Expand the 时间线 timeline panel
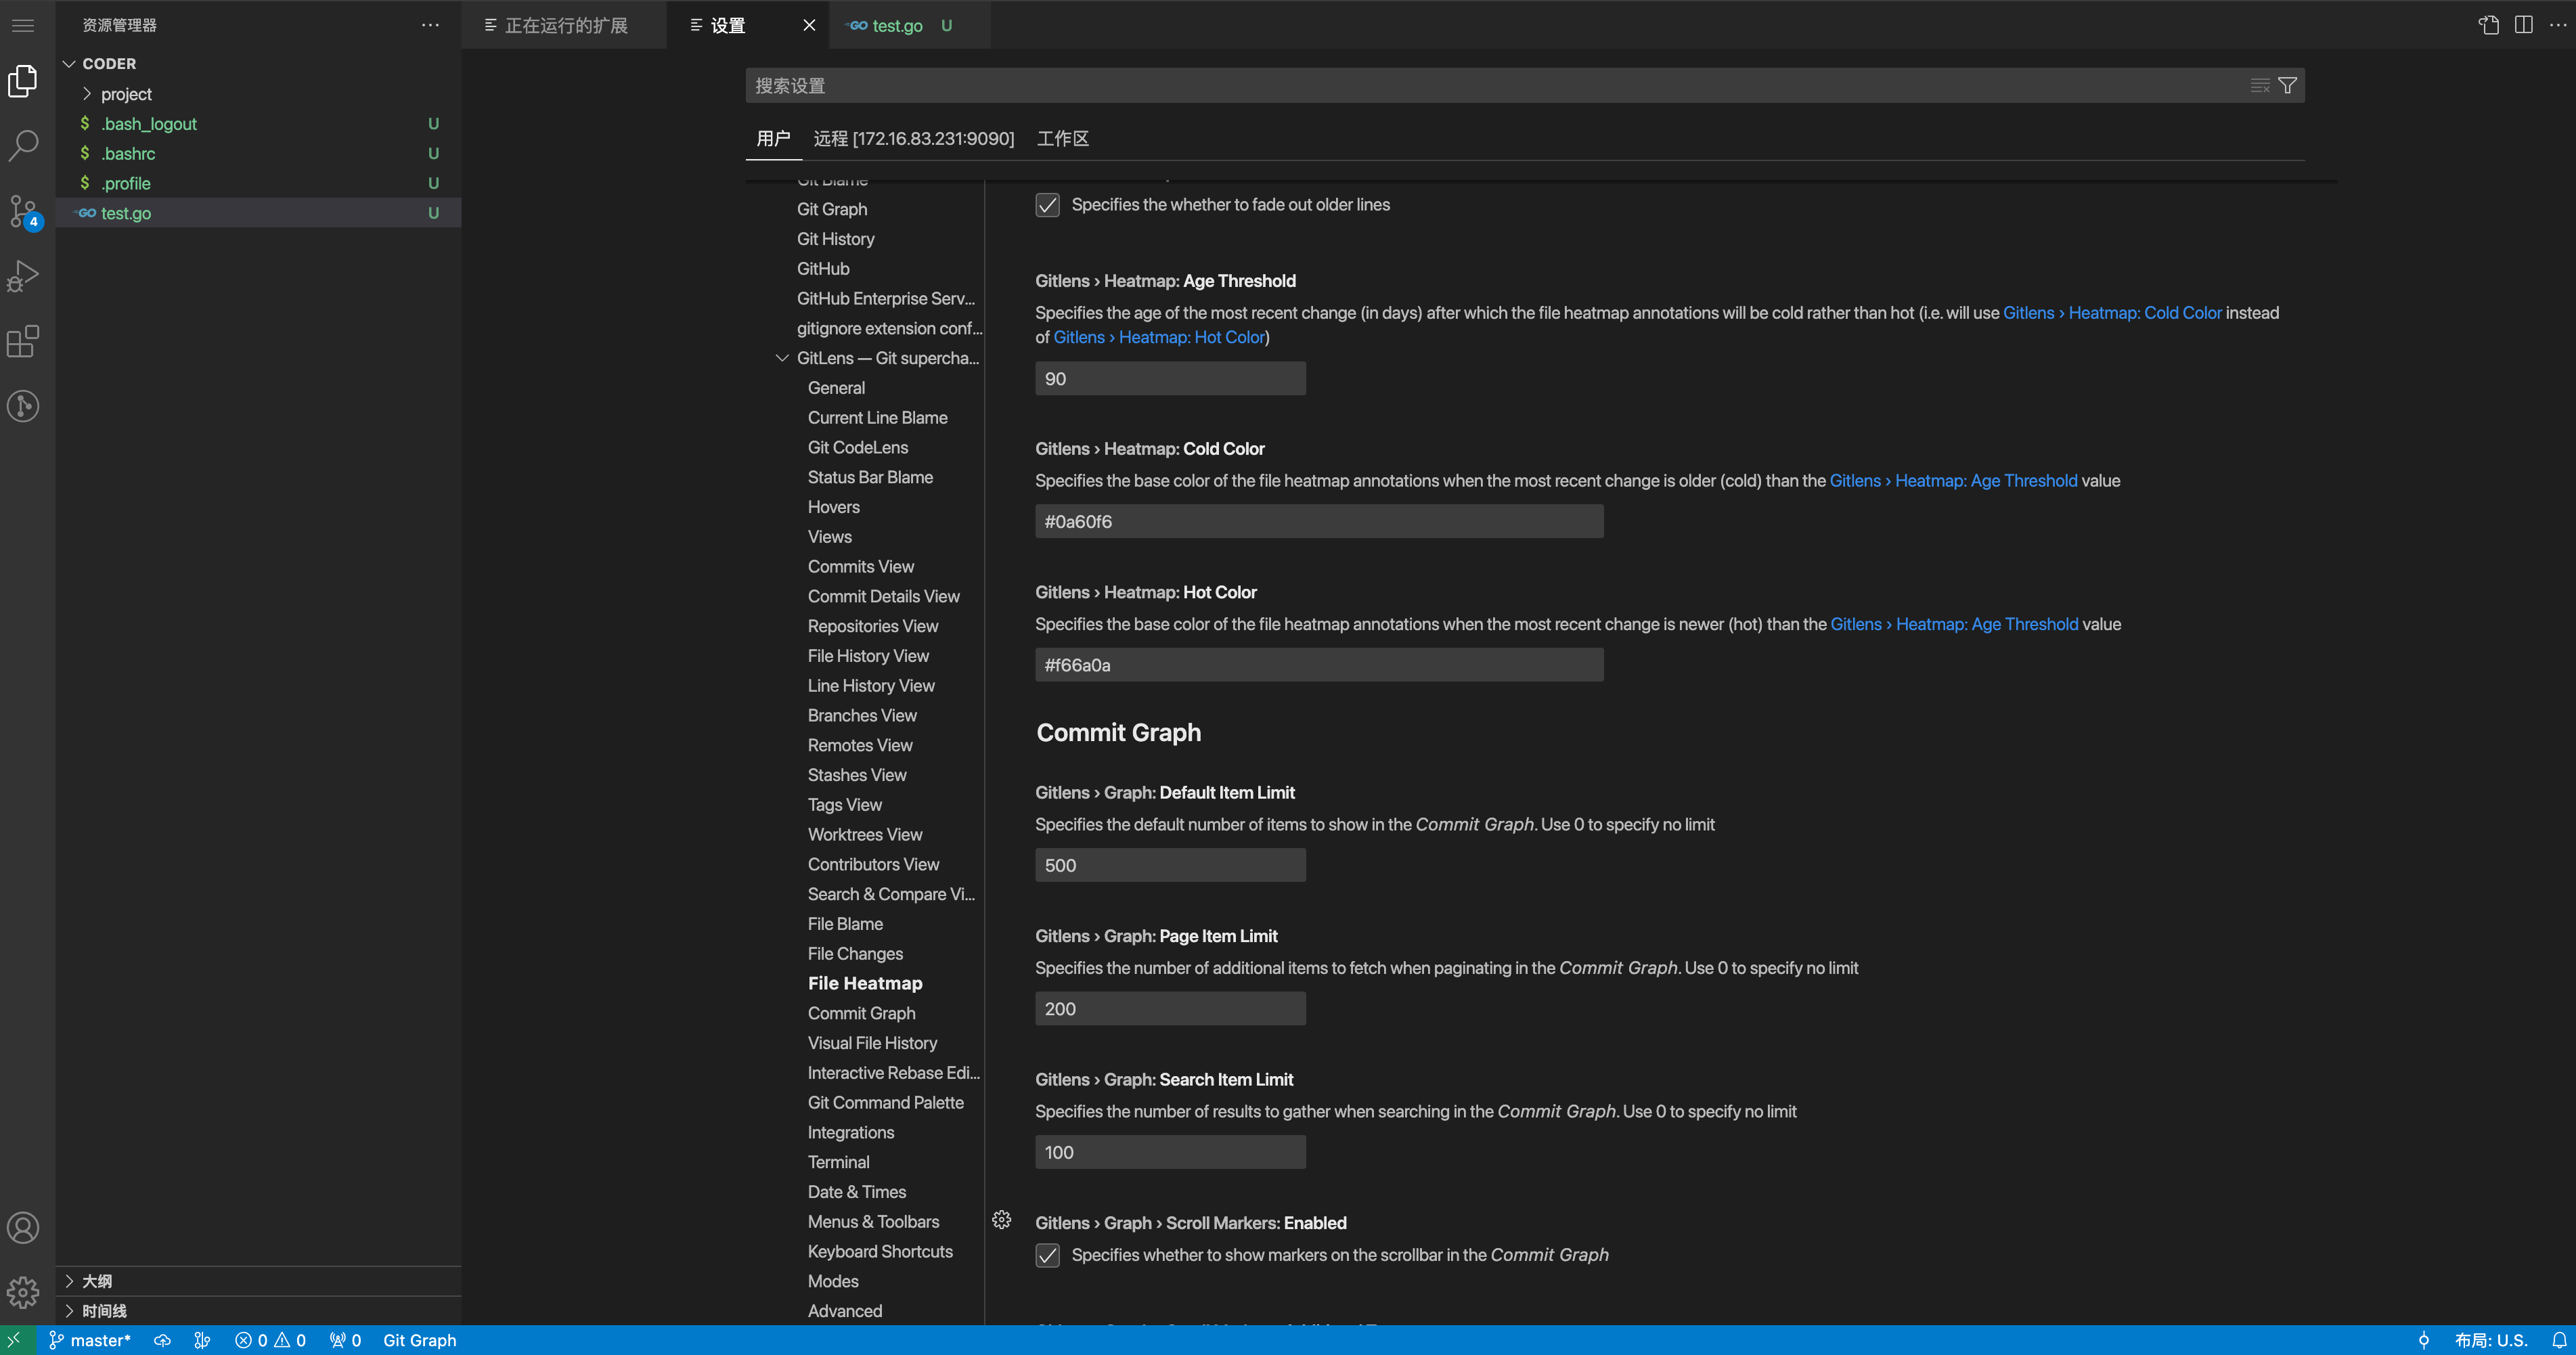 pos(258,1311)
